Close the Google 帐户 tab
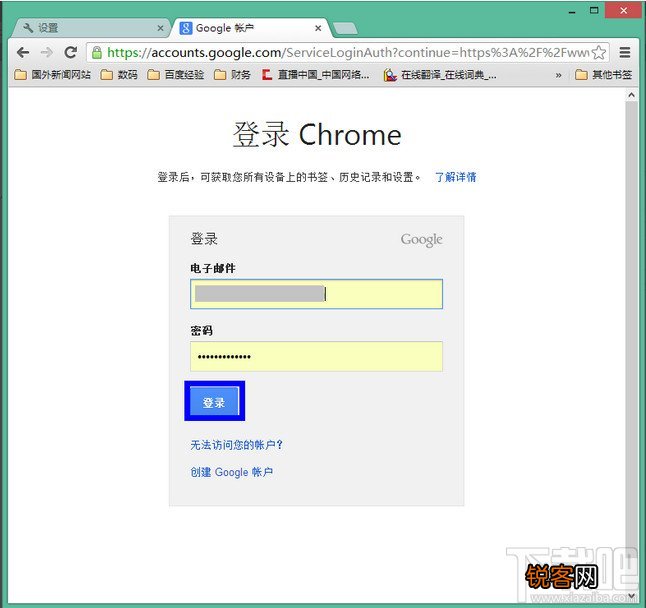The image size is (646, 608). click(x=318, y=28)
